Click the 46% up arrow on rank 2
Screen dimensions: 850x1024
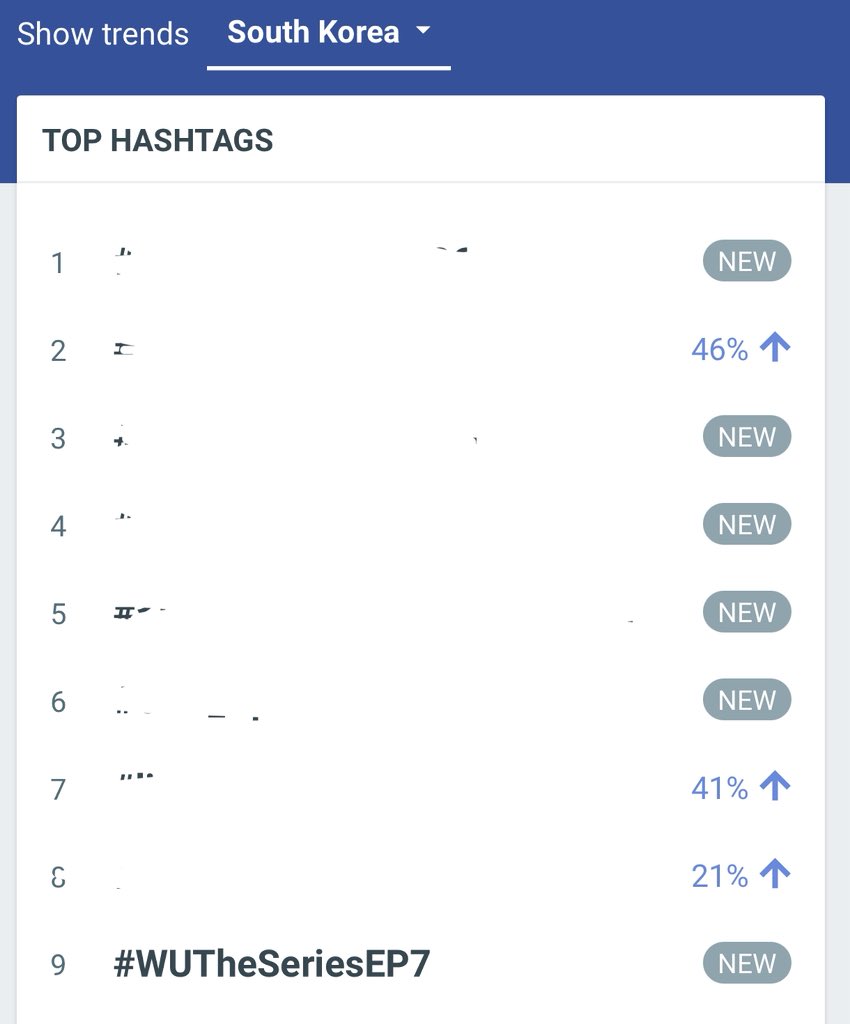(x=775, y=347)
